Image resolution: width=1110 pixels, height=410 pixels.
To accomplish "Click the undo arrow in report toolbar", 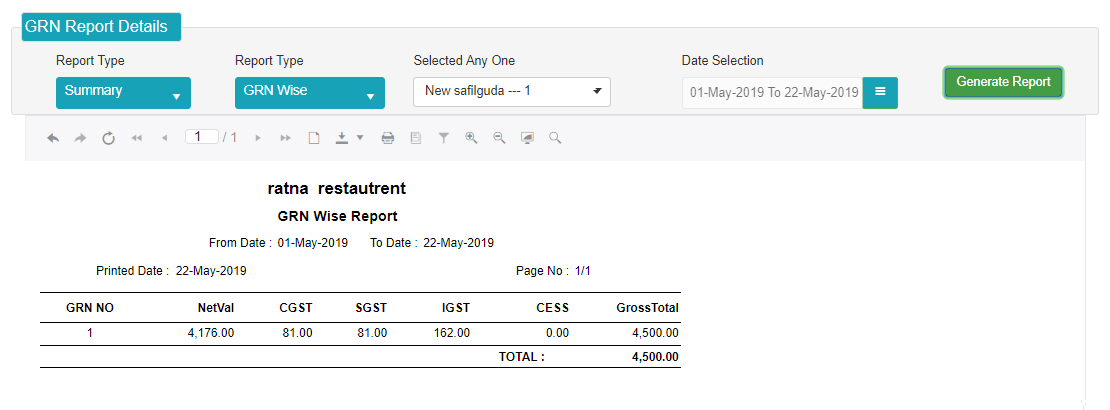I will [x=53, y=138].
